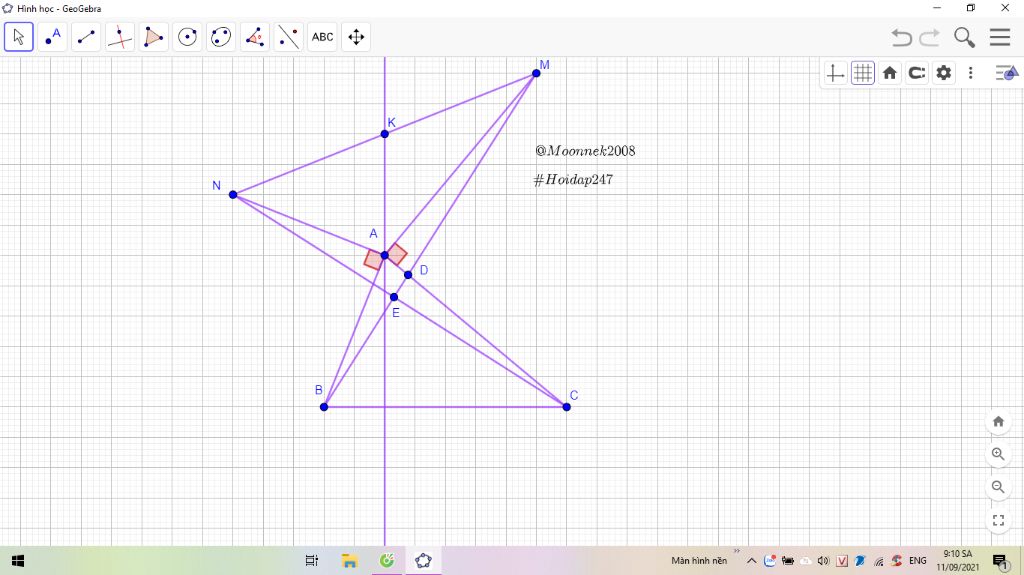Zoom out of the graphics view
Viewport: 1024px width, 575px height.
click(998, 487)
